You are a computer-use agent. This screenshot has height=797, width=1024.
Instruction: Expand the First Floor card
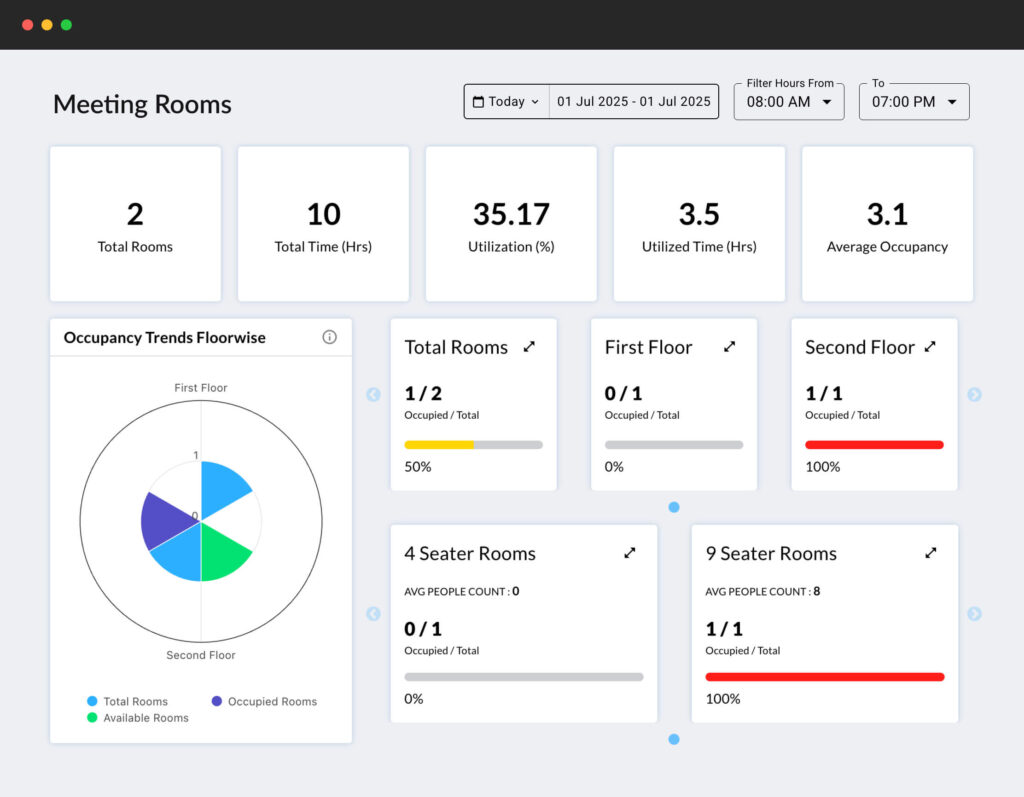pyautogui.click(x=729, y=347)
